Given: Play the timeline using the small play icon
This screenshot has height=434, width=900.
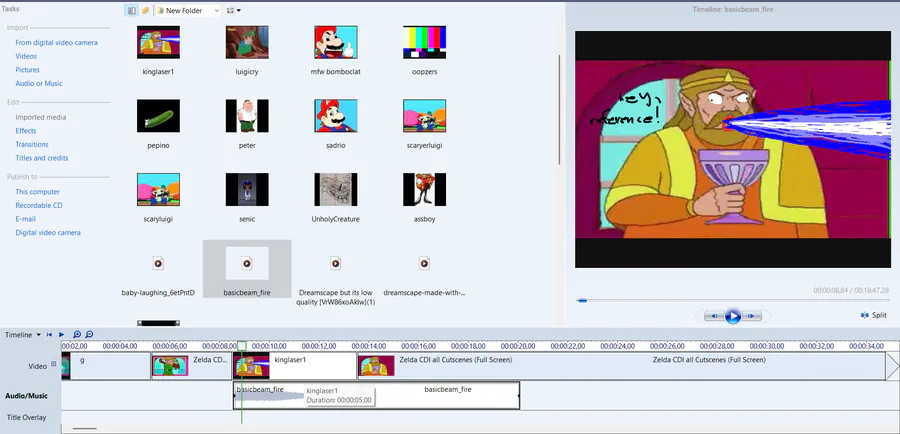Looking at the screenshot, I should 61,335.
